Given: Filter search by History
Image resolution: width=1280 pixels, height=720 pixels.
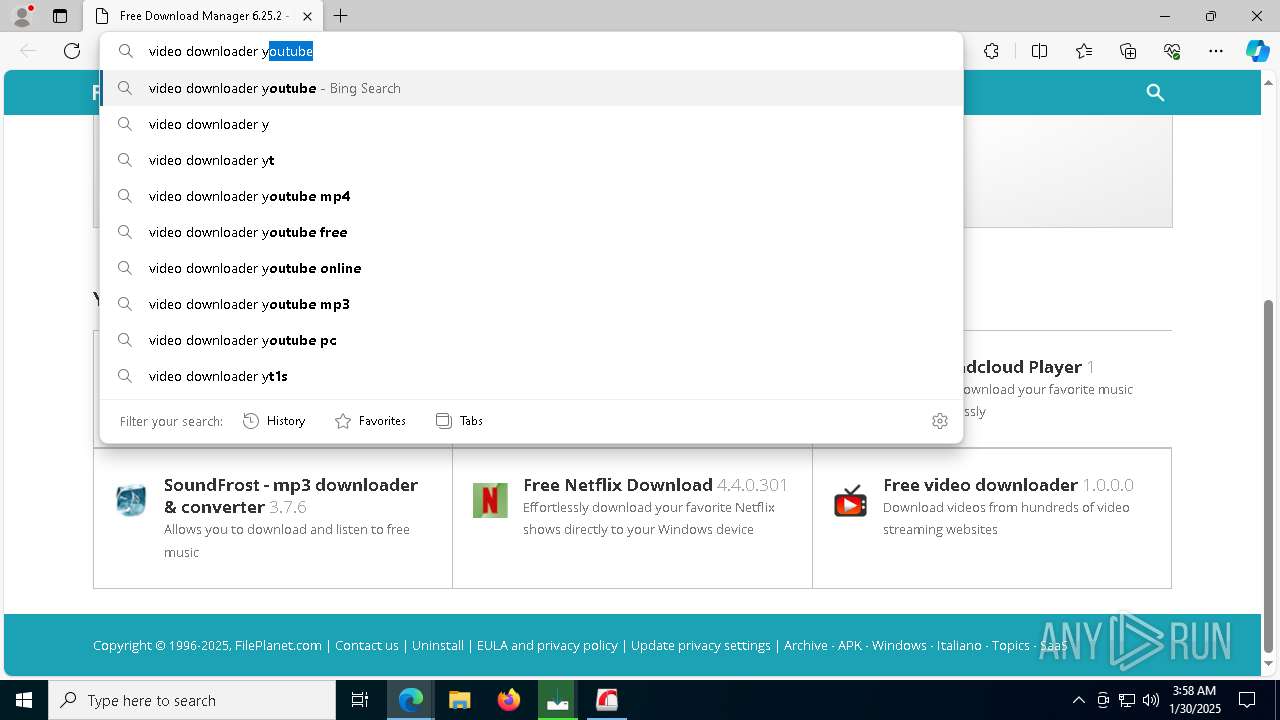Looking at the screenshot, I should coord(274,421).
